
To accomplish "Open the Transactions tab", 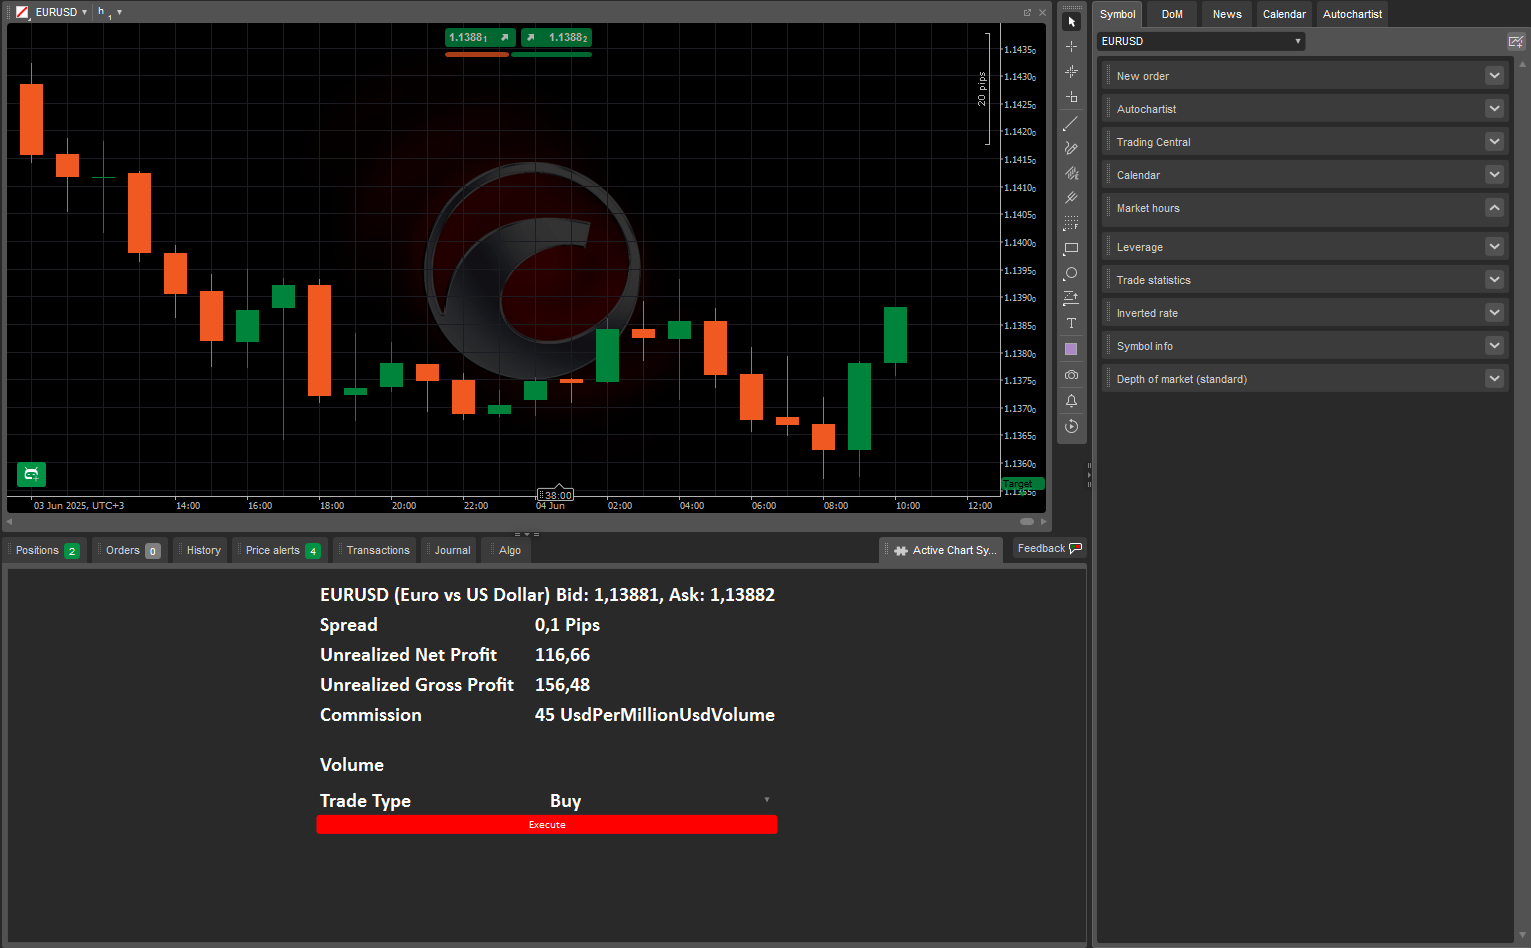I will click(x=375, y=550).
